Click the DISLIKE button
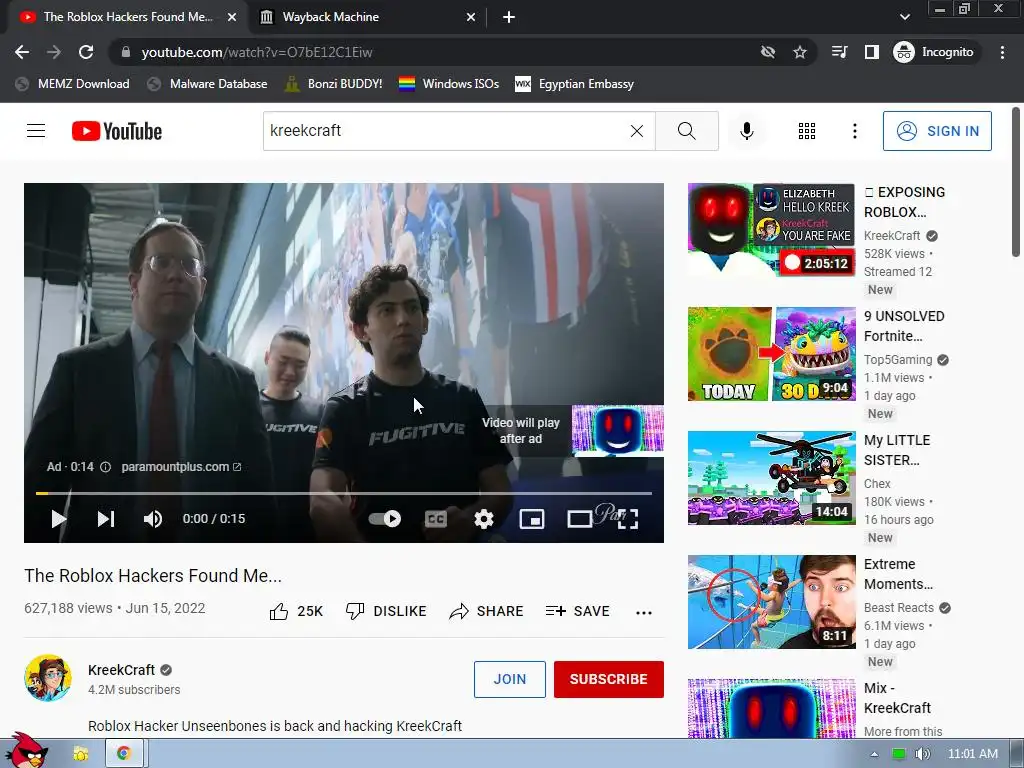Screen dimensions: 1024x768 [386, 611]
